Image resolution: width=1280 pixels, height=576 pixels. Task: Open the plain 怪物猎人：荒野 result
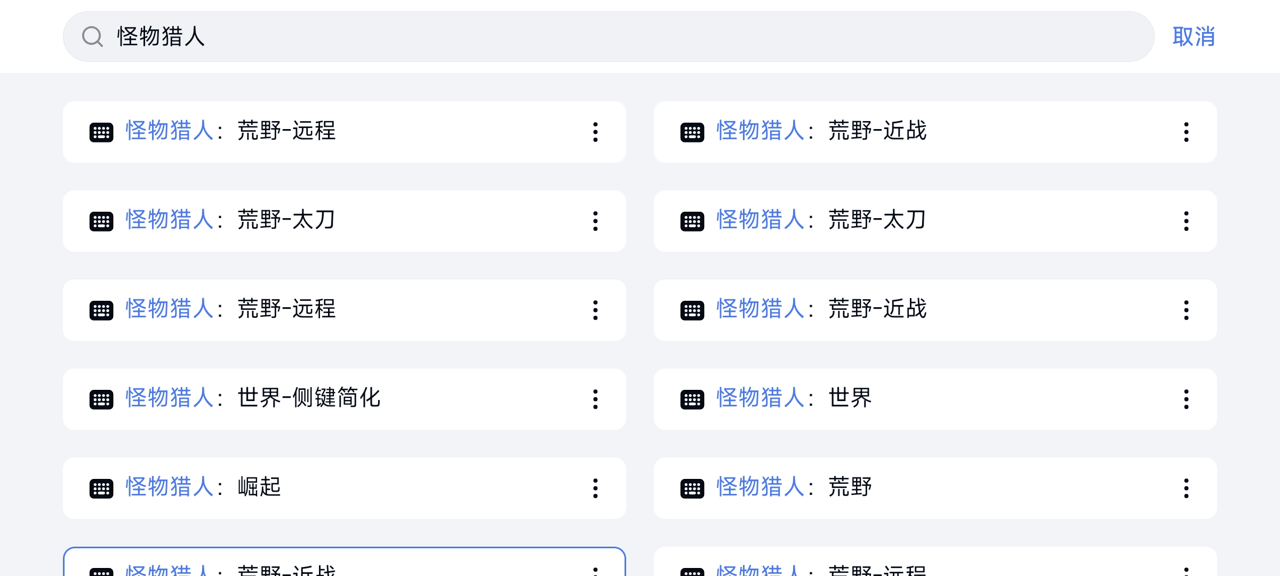[x=935, y=488]
